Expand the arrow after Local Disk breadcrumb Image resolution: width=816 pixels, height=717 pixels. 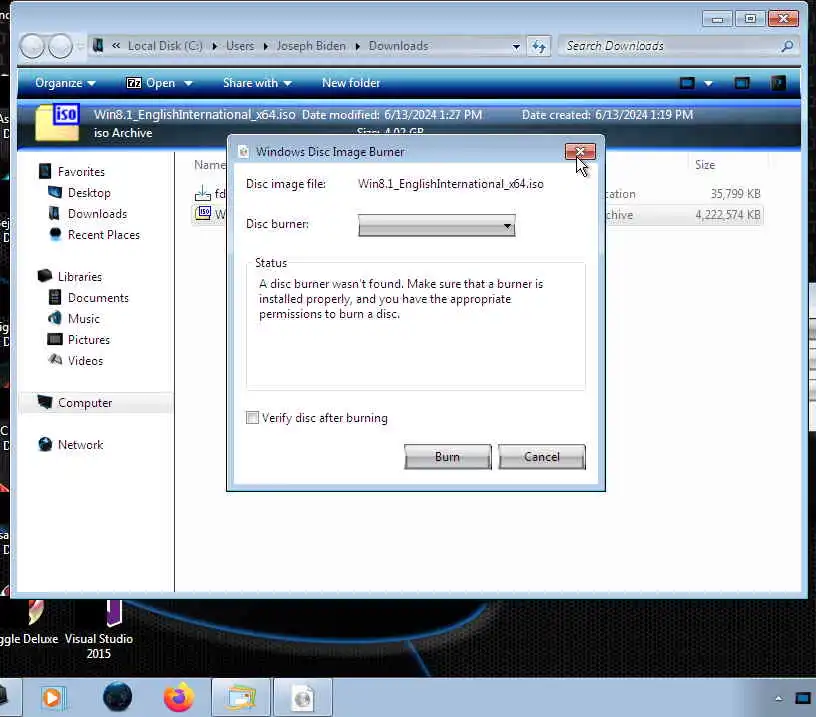click(x=214, y=46)
